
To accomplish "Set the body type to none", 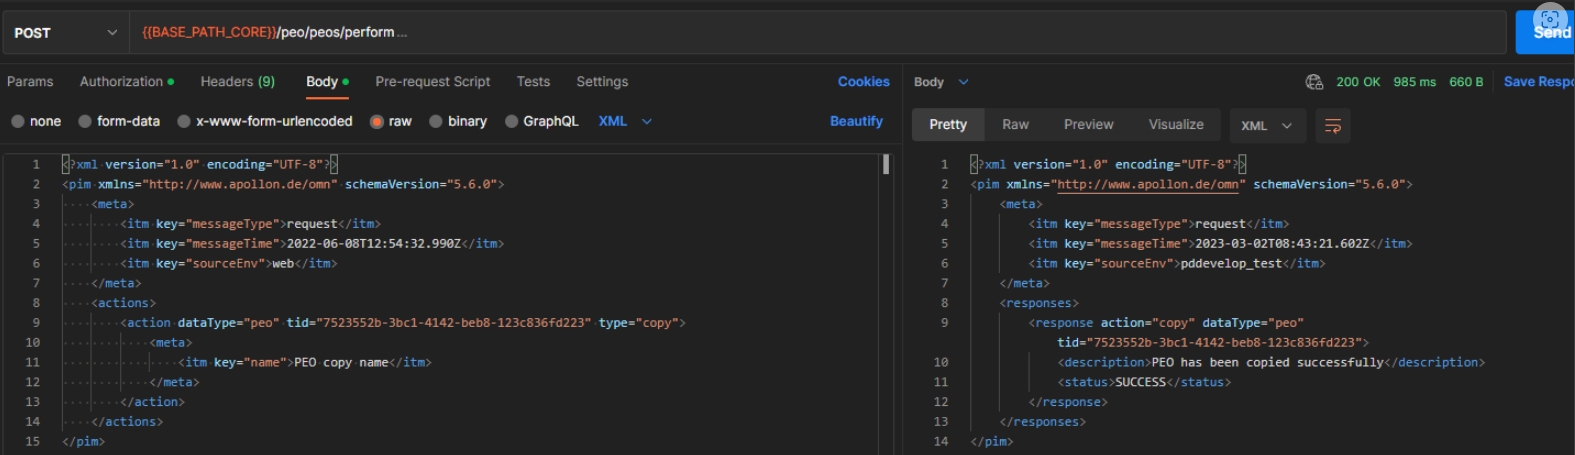I will [x=36, y=121].
